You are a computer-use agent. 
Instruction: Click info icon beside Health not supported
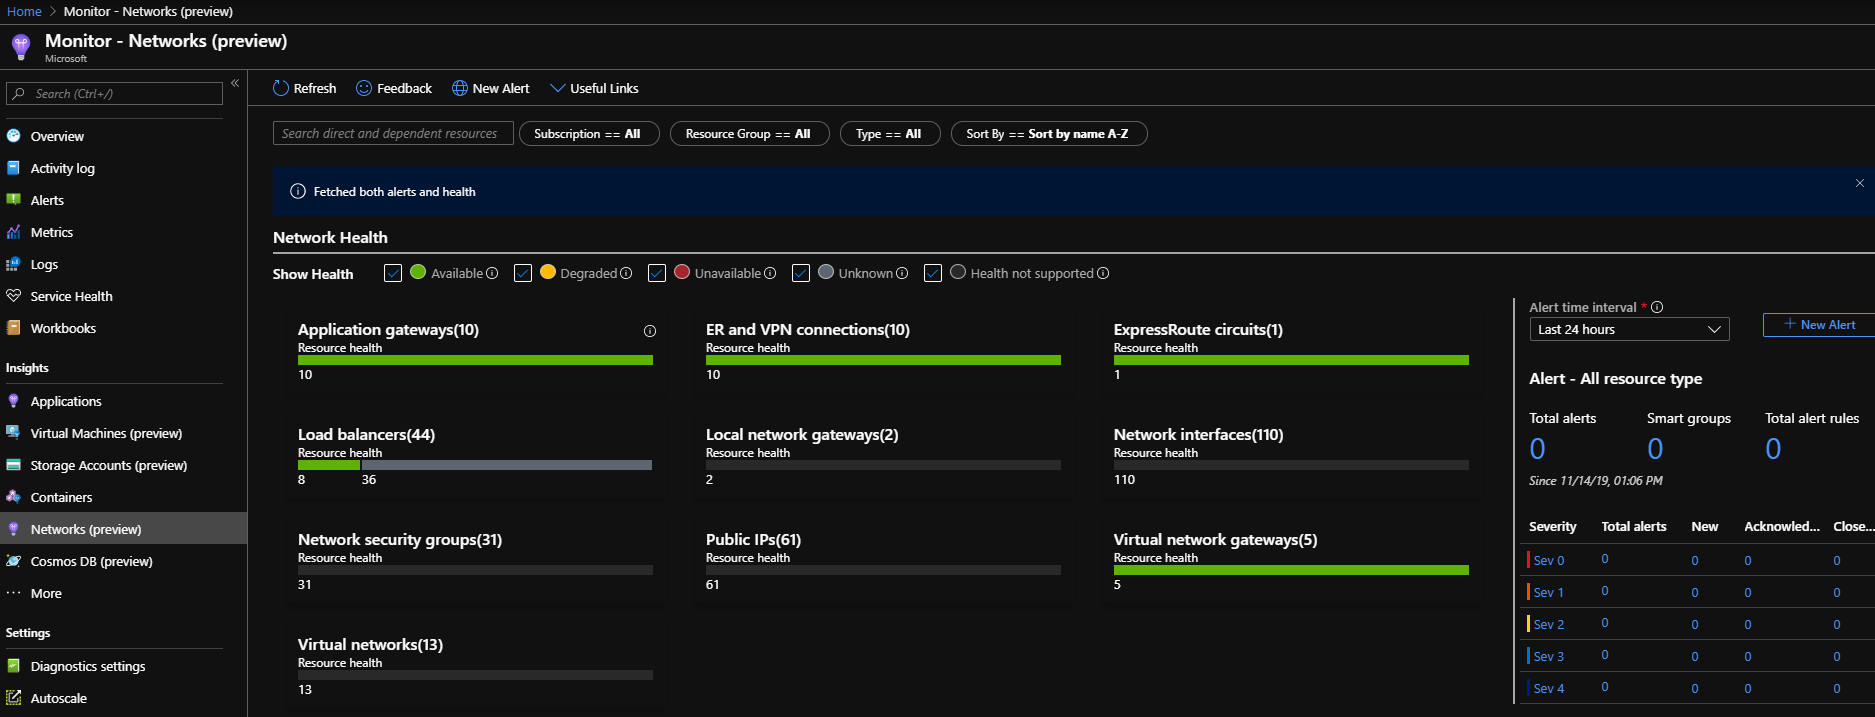click(1103, 273)
